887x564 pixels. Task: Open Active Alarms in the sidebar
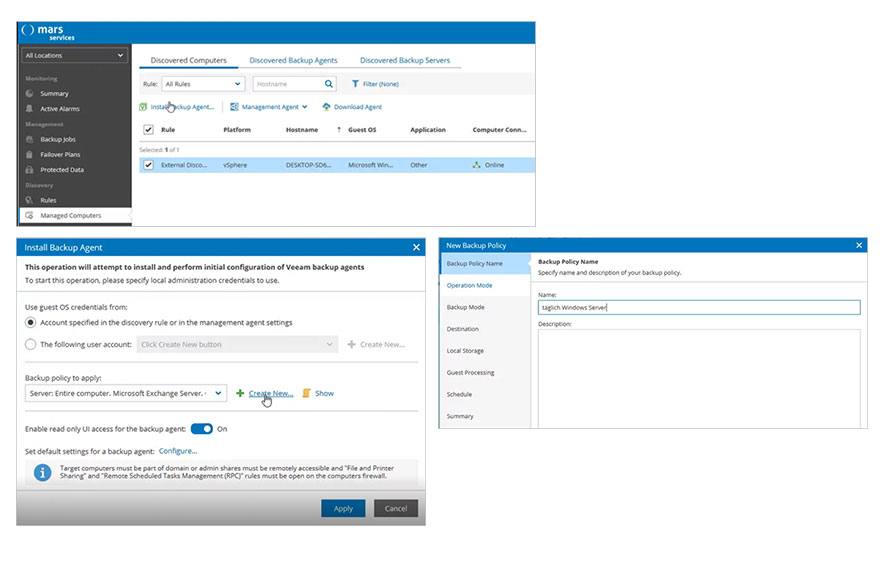60,109
